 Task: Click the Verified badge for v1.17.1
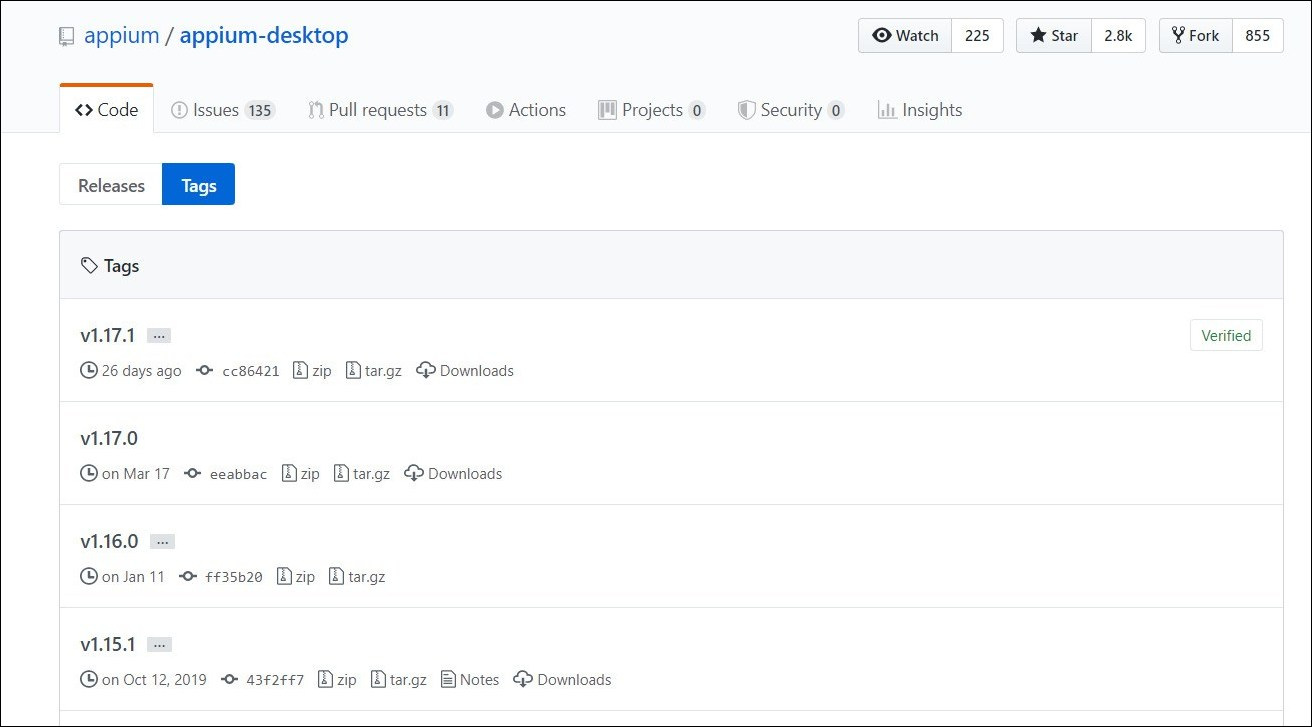pos(1226,336)
